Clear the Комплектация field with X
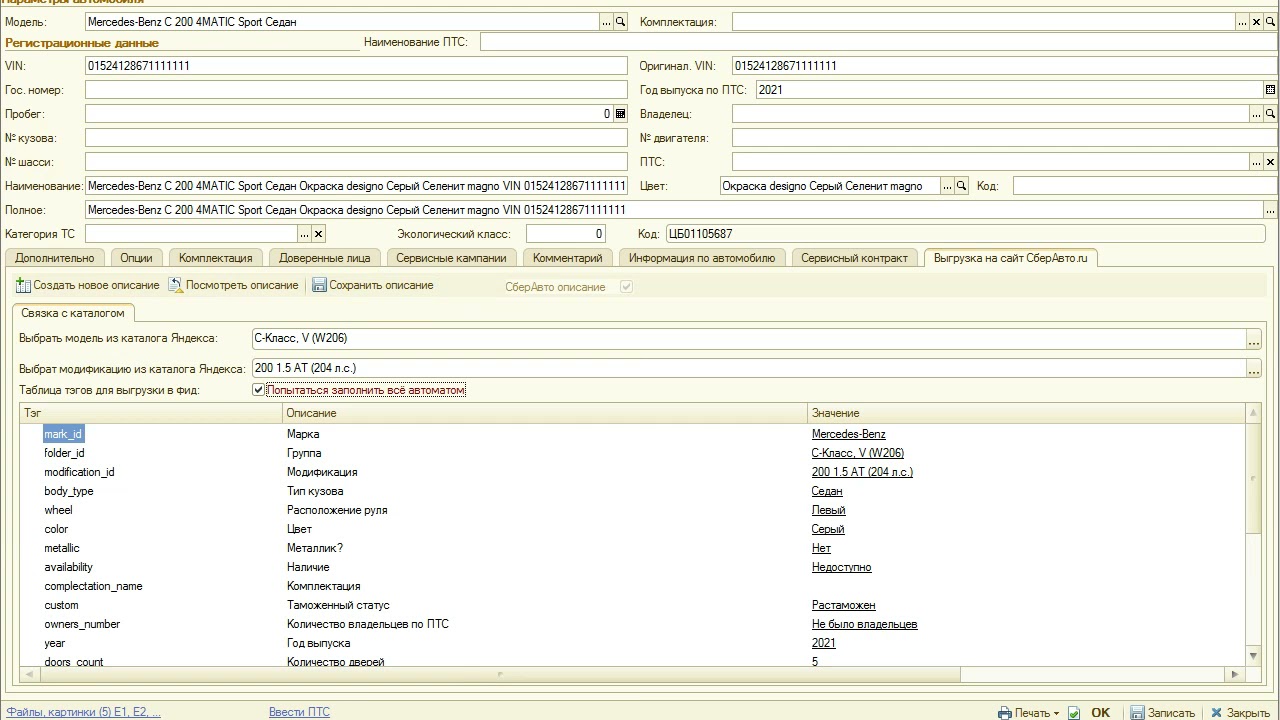The width and height of the screenshot is (1280, 720). point(1257,21)
